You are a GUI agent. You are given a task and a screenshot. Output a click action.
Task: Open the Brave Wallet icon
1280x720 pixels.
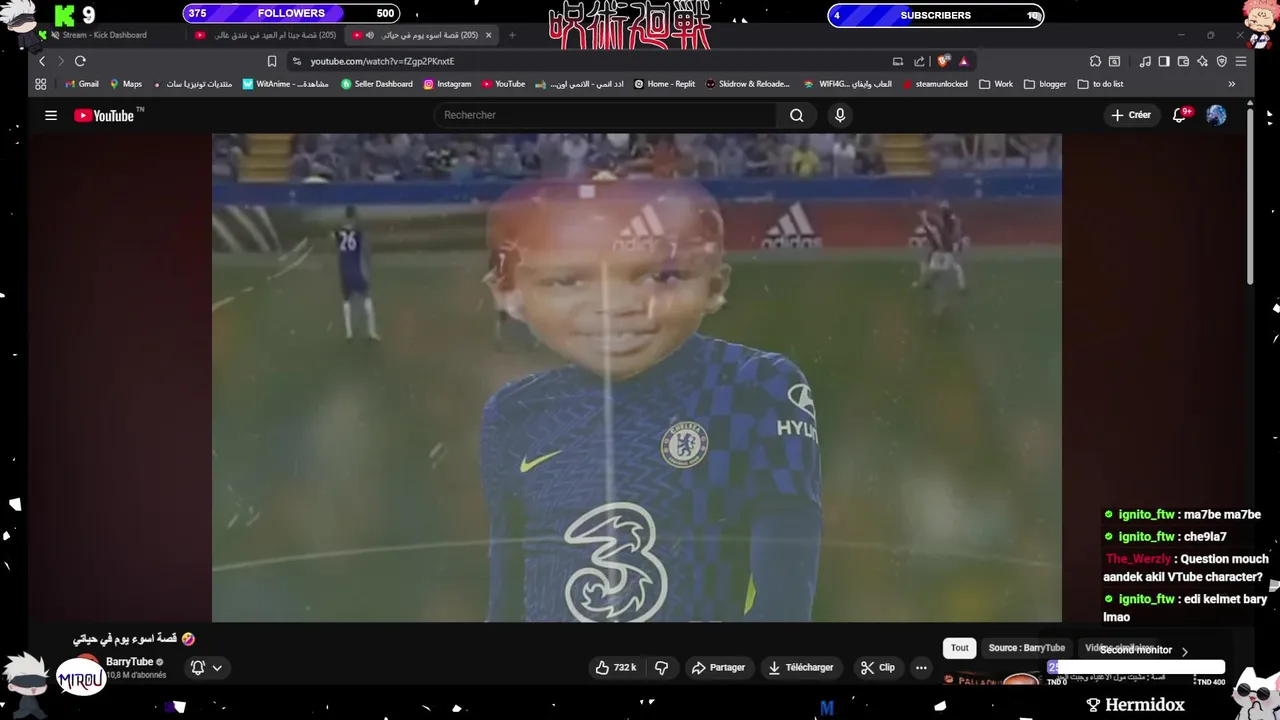[x=1183, y=61]
